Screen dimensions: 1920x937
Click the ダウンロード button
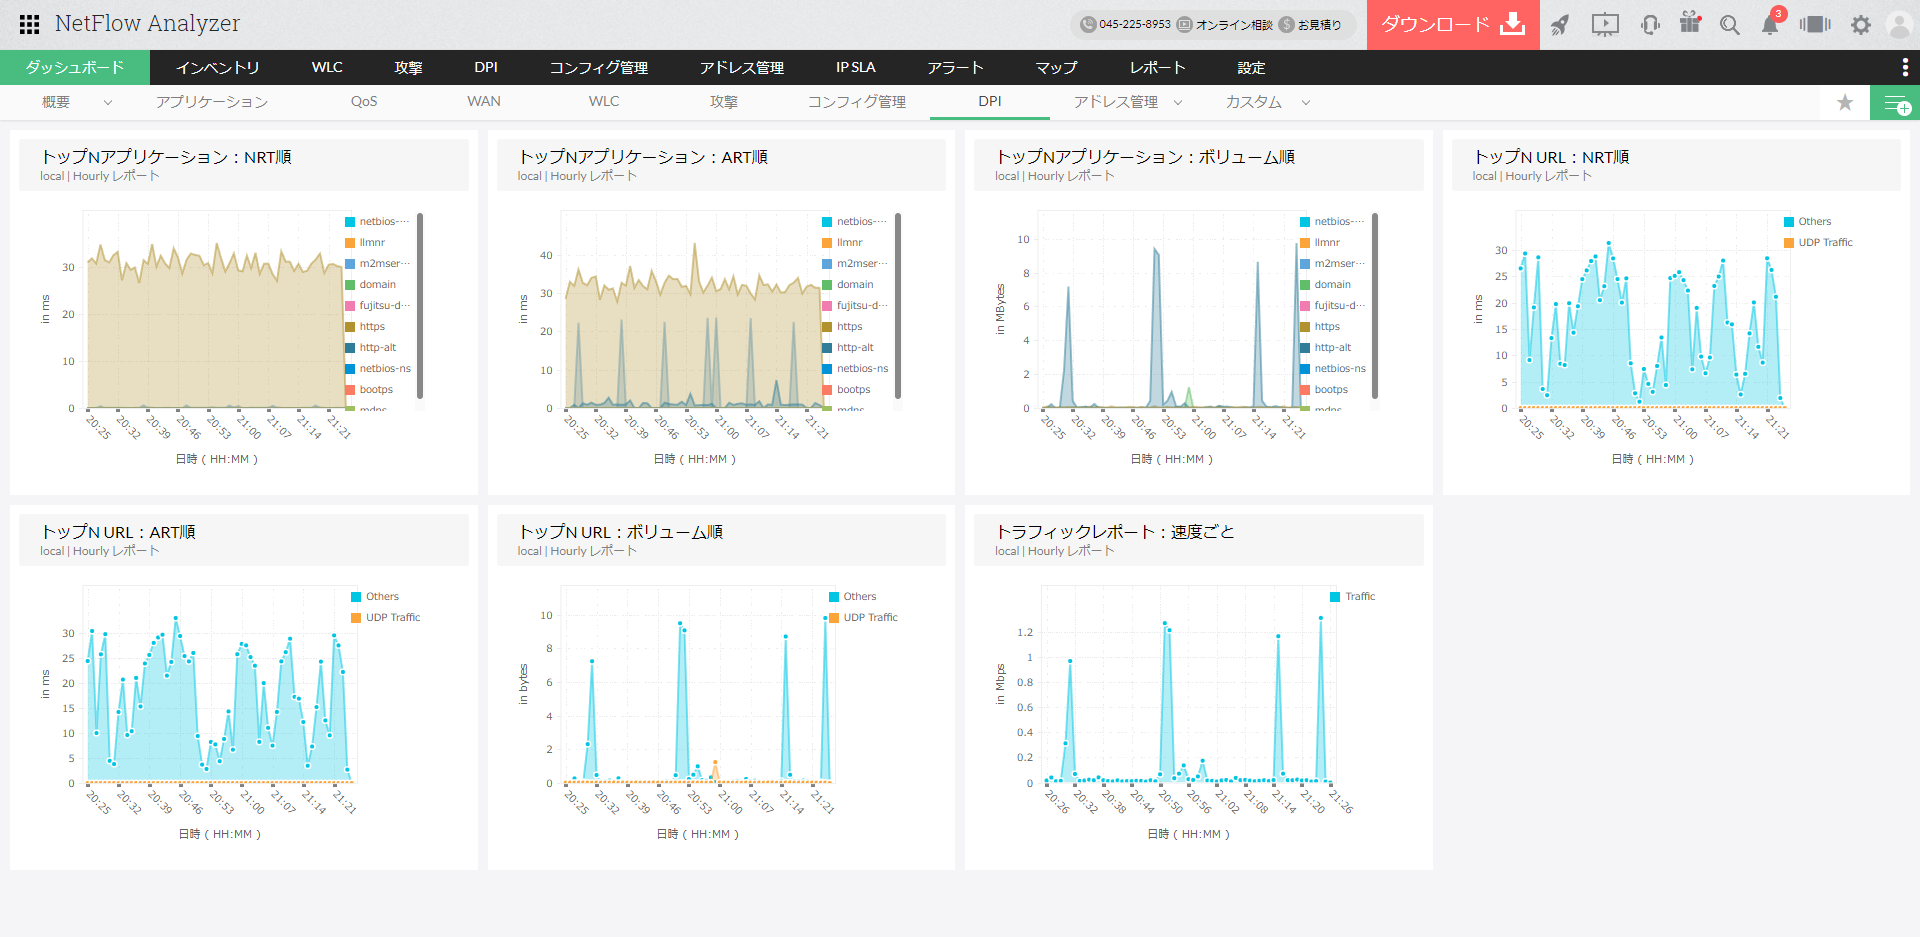click(1452, 24)
